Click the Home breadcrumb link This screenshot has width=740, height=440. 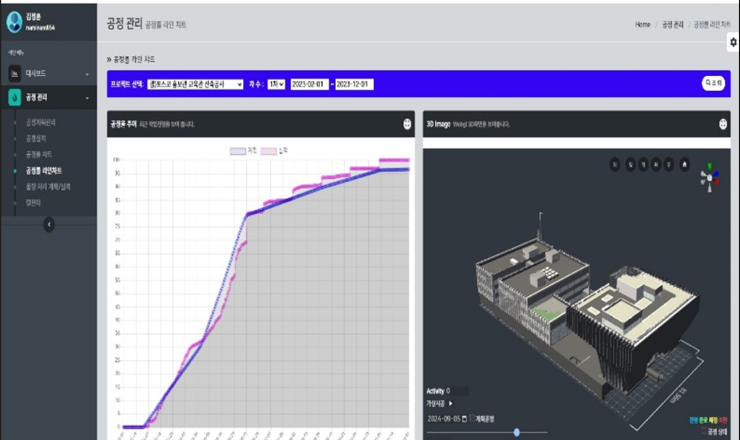[x=642, y=24]
